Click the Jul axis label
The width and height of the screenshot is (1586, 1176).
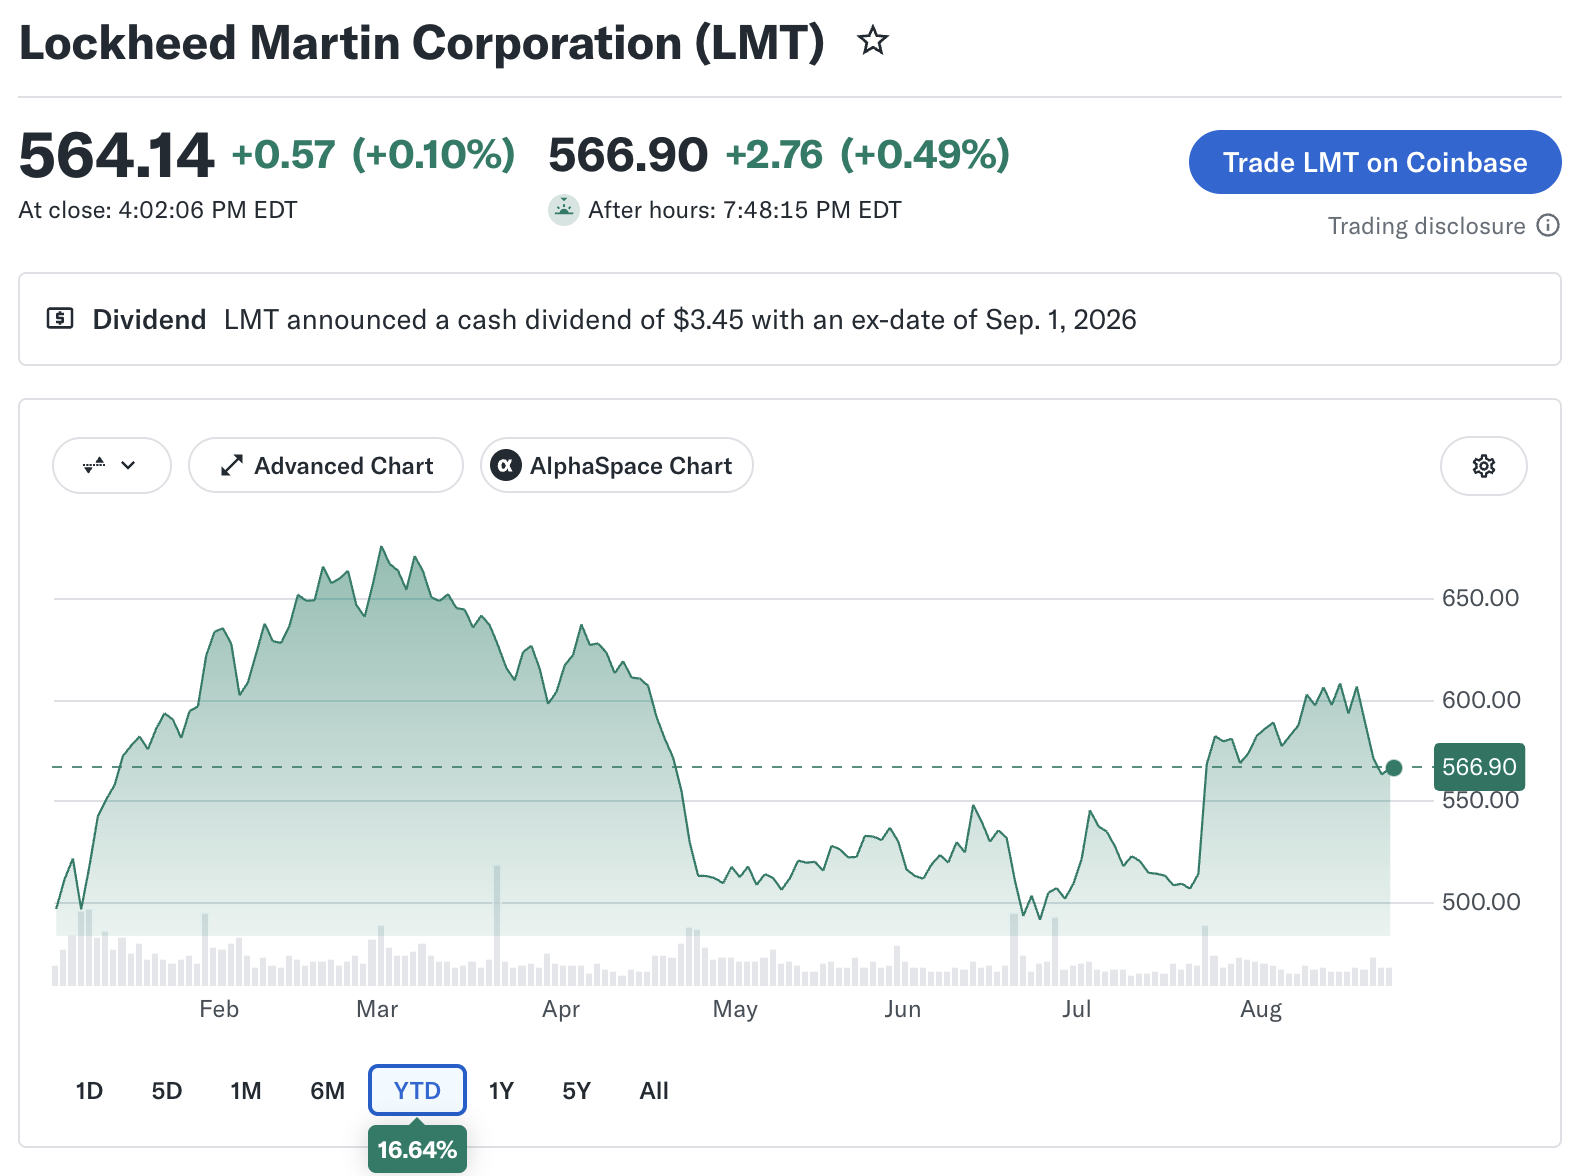tap(1076, 1009)
